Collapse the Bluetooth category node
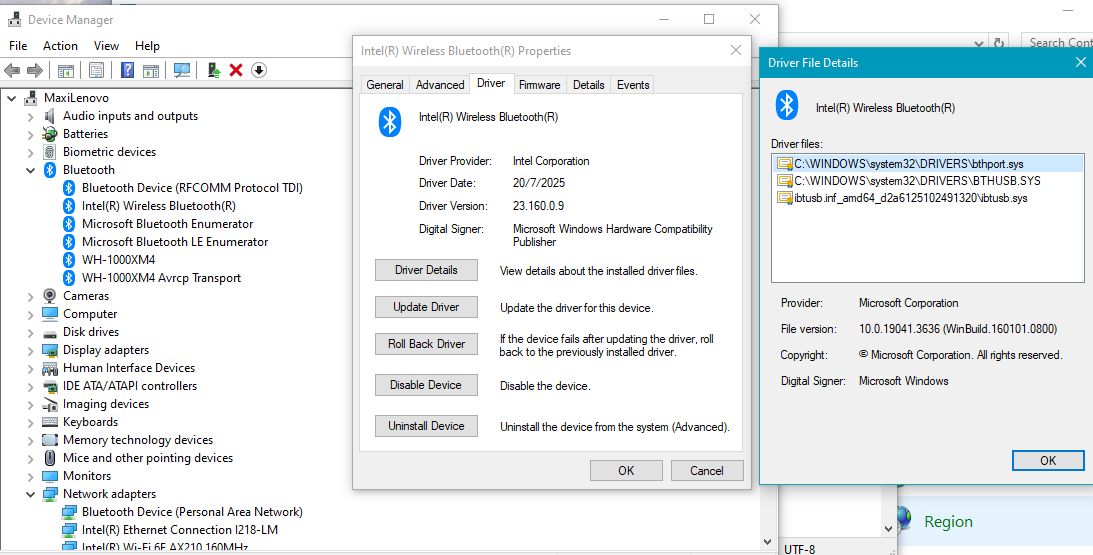 (x=31, y=170)
